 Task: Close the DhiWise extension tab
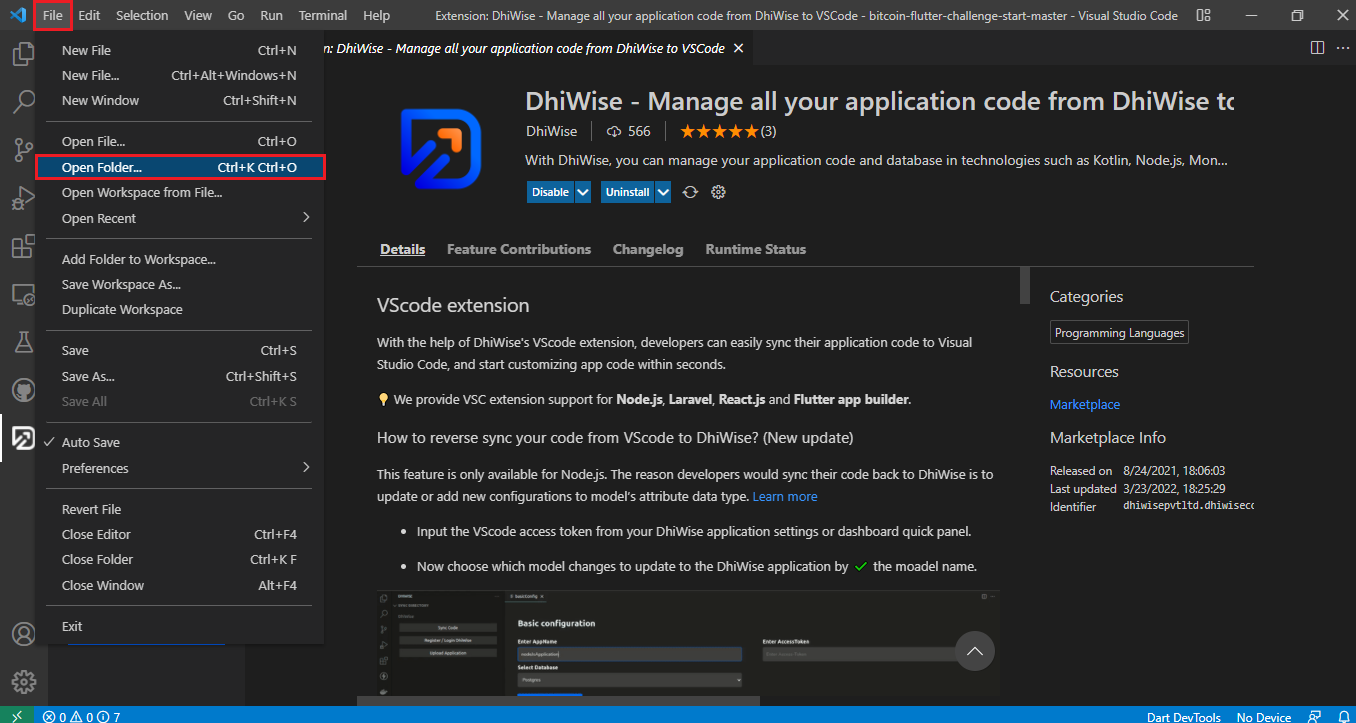738,48
